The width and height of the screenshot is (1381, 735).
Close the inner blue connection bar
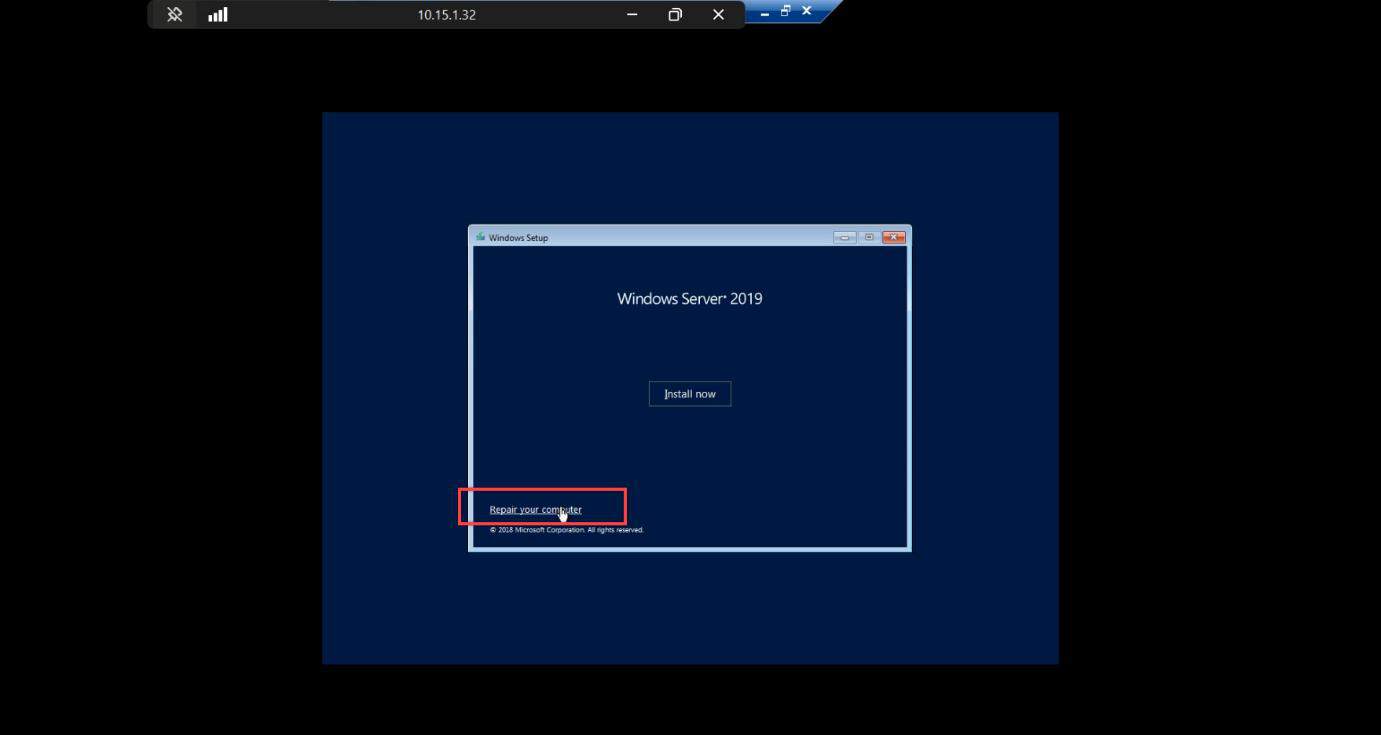coord(806,11)
